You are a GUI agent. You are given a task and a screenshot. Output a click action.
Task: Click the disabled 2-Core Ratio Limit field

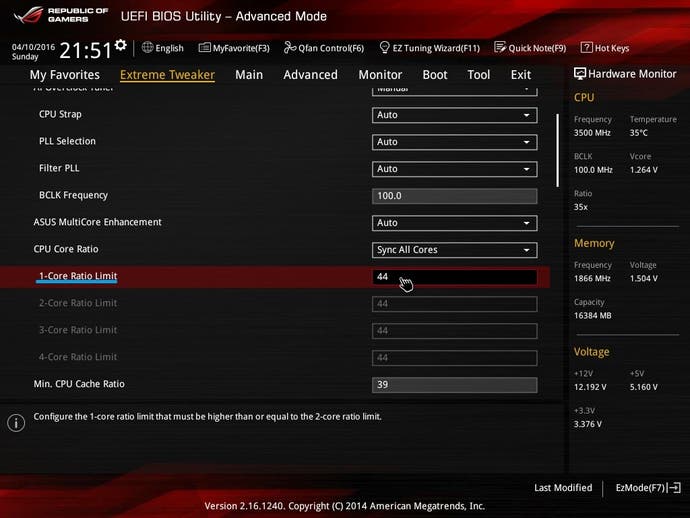pyautogui.click(x=455, y=304)
